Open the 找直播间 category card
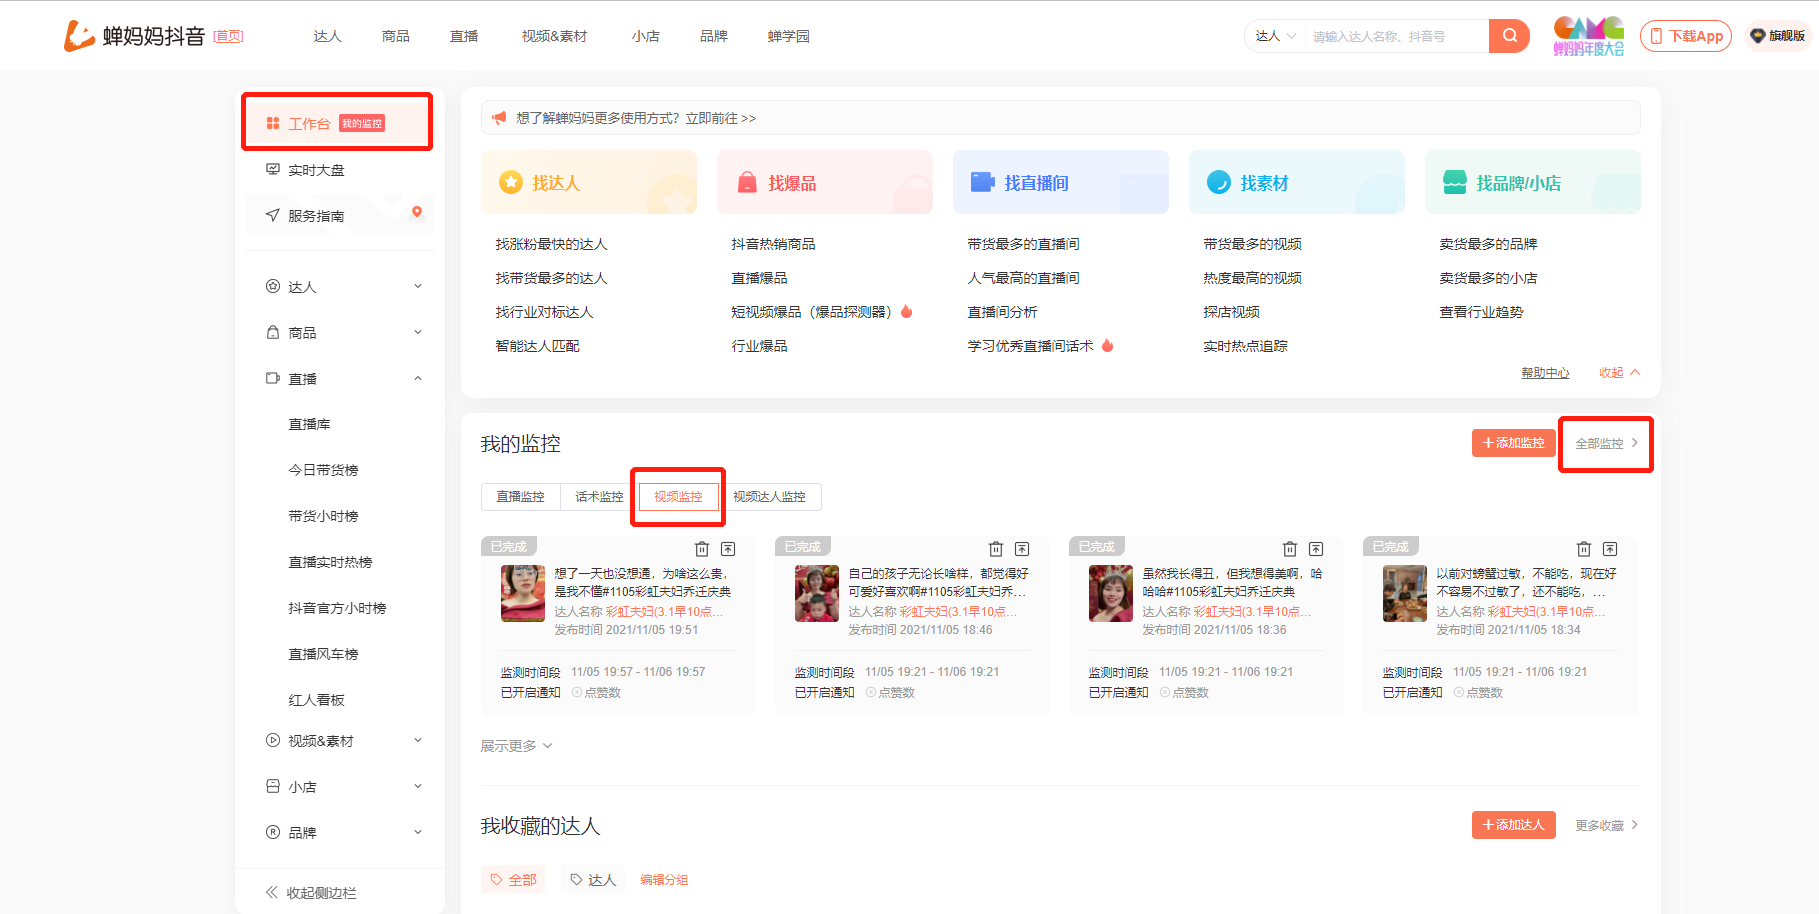Image resolution: width=1819 pixels, height=914 pixels. pyautogui.click(x=1061, y=182)
